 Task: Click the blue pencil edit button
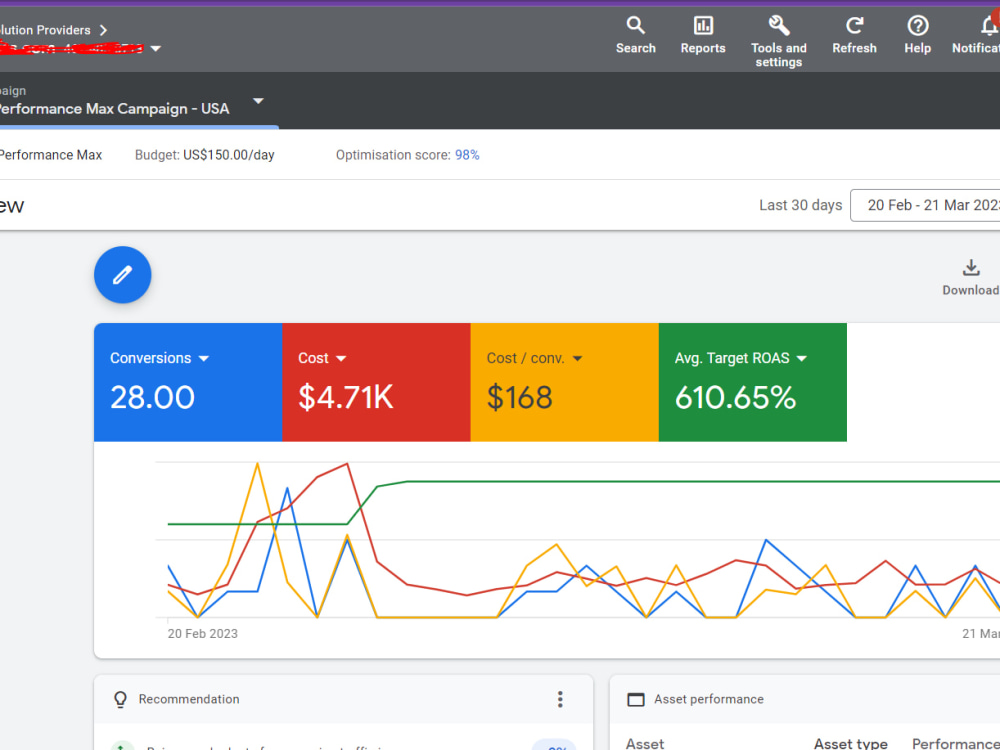click(122, 275)
